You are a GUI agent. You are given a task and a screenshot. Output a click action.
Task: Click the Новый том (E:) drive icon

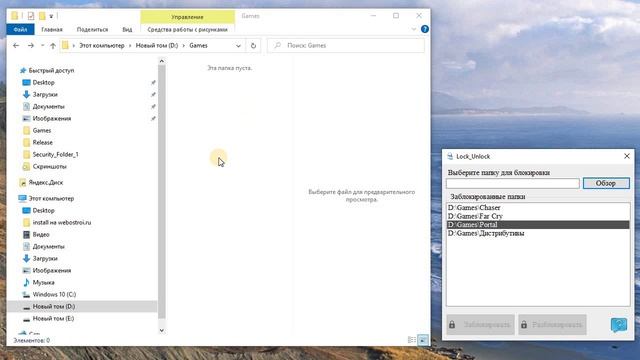point(26,318)
